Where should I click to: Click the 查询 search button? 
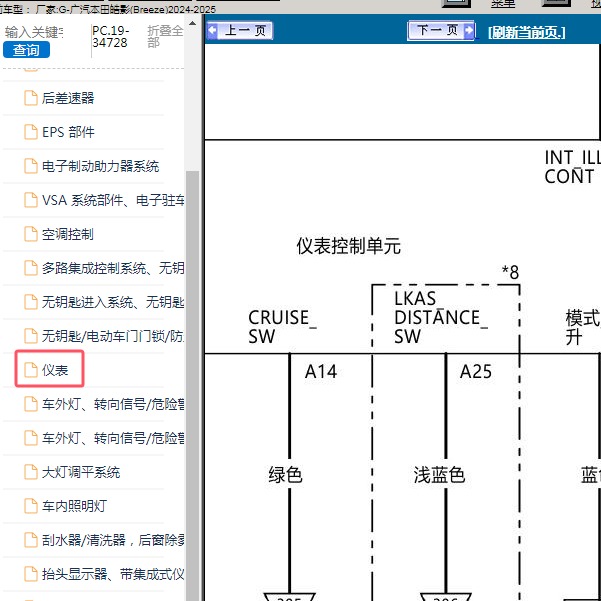[x=26, y=50]
